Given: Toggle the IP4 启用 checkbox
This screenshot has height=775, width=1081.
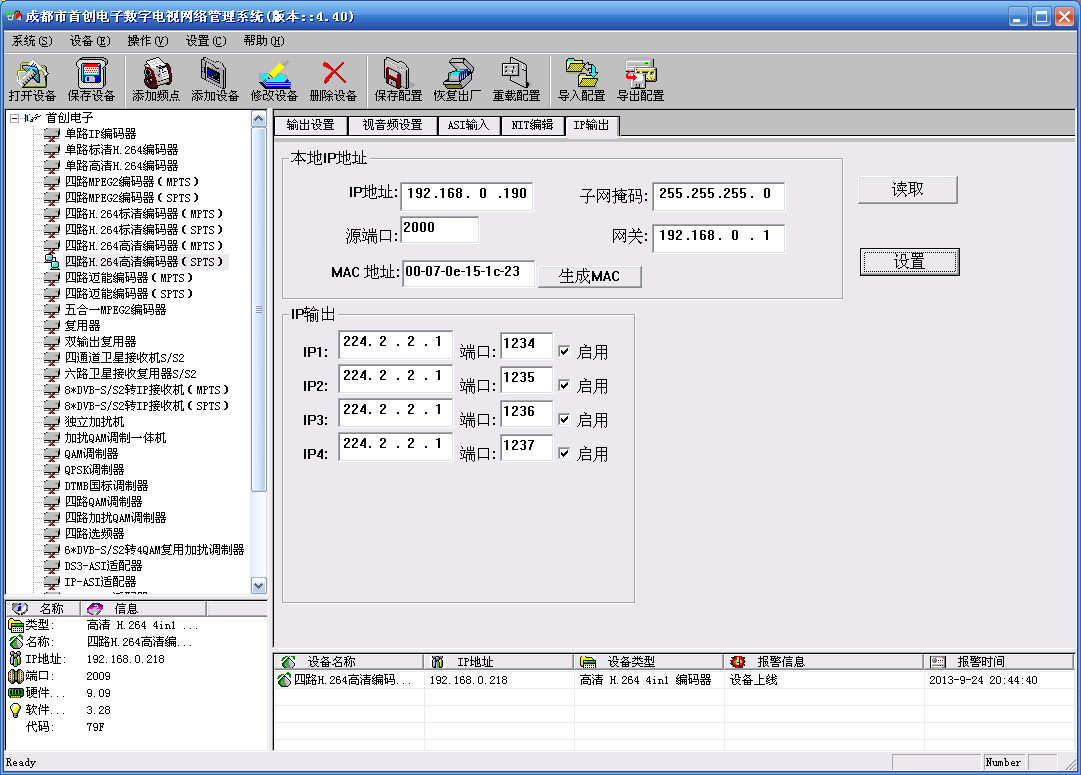Looking at the screenshot, I should (564, 453).
